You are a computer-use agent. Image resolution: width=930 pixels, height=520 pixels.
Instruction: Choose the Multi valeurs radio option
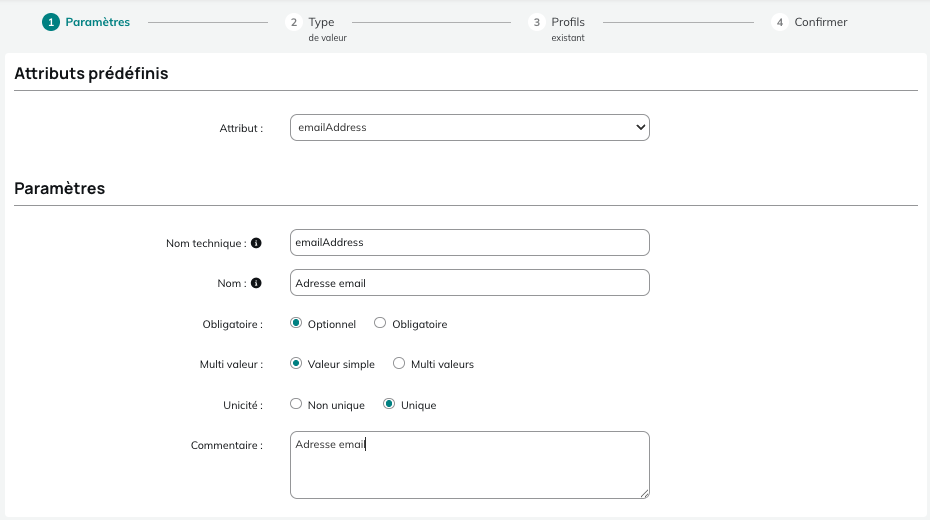399,363
